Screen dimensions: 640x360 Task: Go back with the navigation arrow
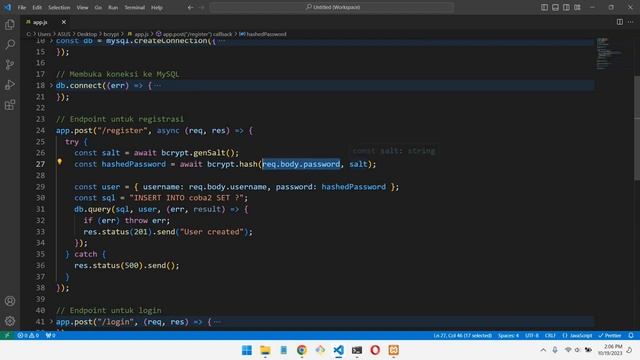tap(190, 7)
